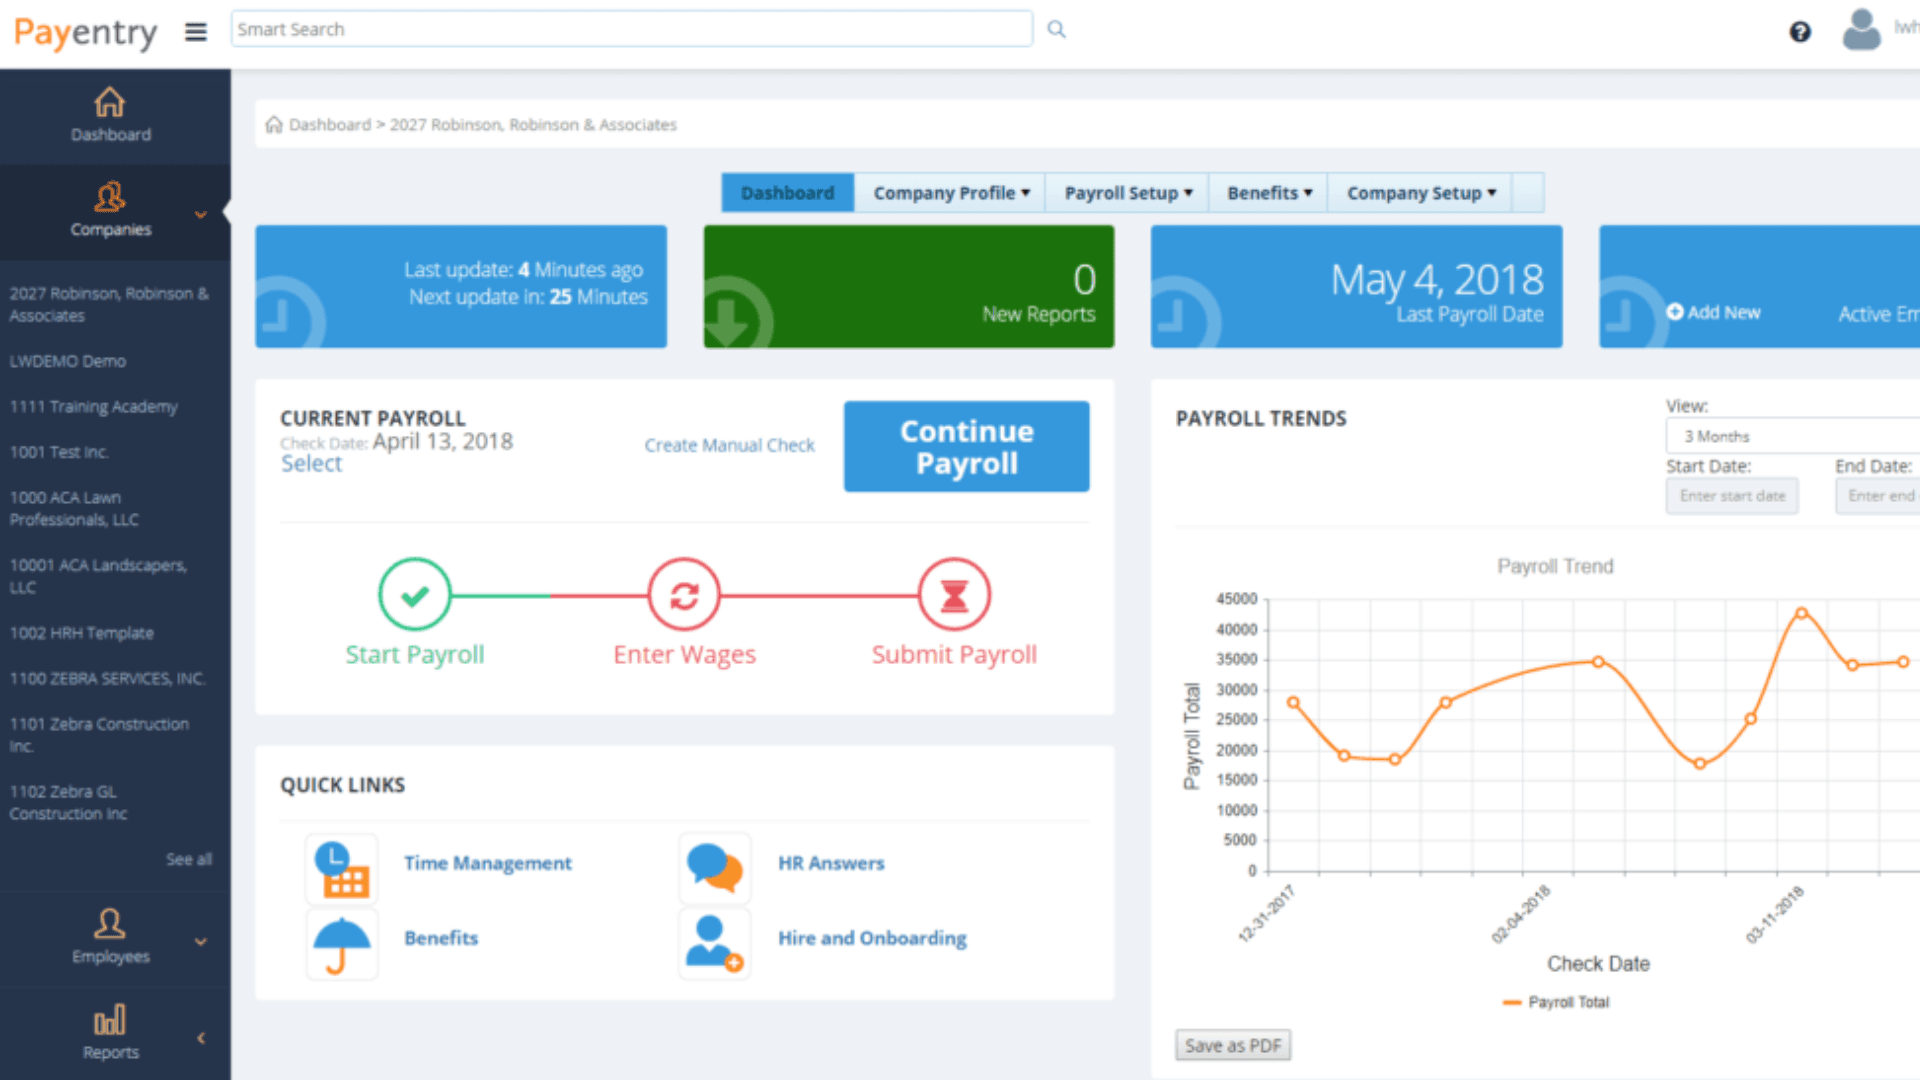Click the End Date input field
The width and height of the screenshot is (1920, 1080).
(x=1878, y=496)
